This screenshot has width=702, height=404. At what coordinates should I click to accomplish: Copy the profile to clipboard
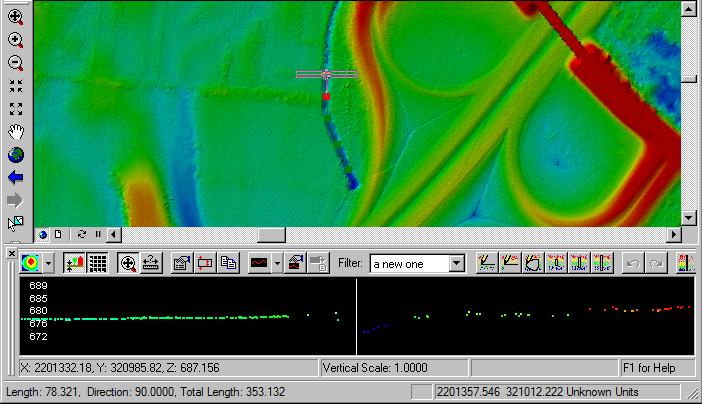[228, 263]
